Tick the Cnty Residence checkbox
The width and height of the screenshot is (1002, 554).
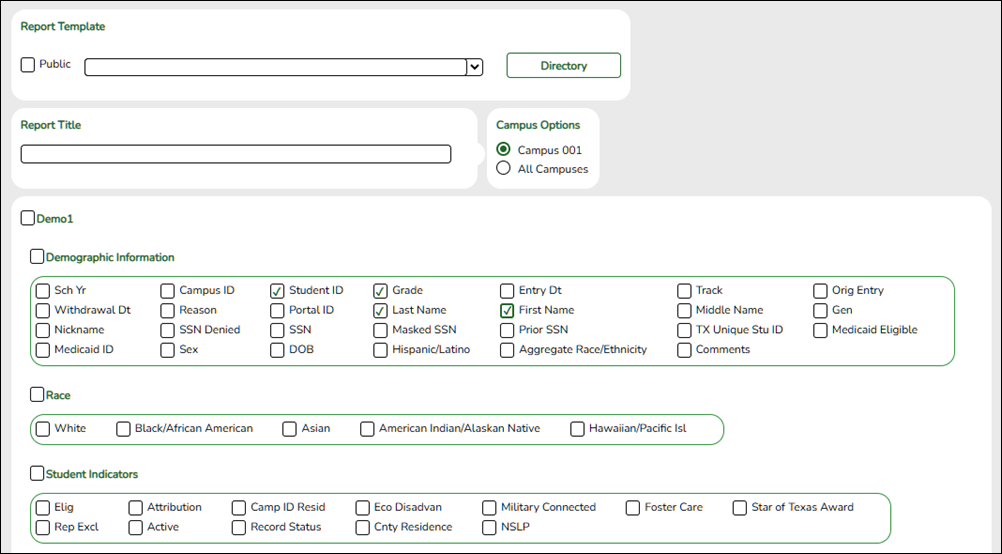pos(362,528)
